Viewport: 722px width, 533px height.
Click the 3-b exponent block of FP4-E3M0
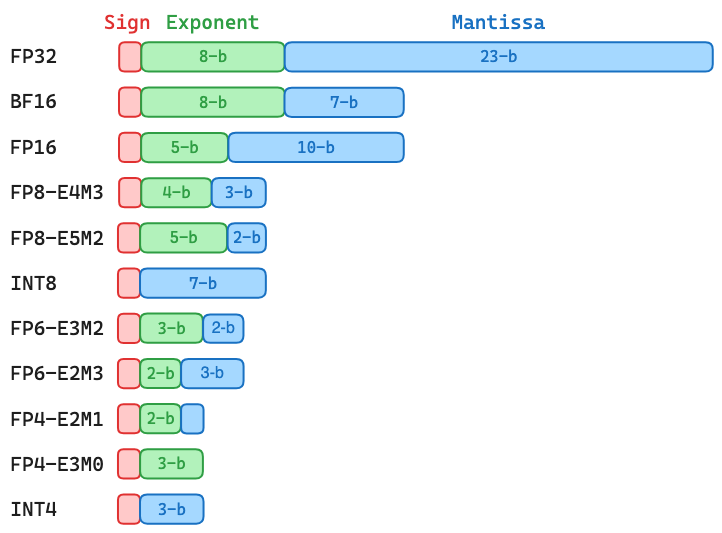(172, 464)
